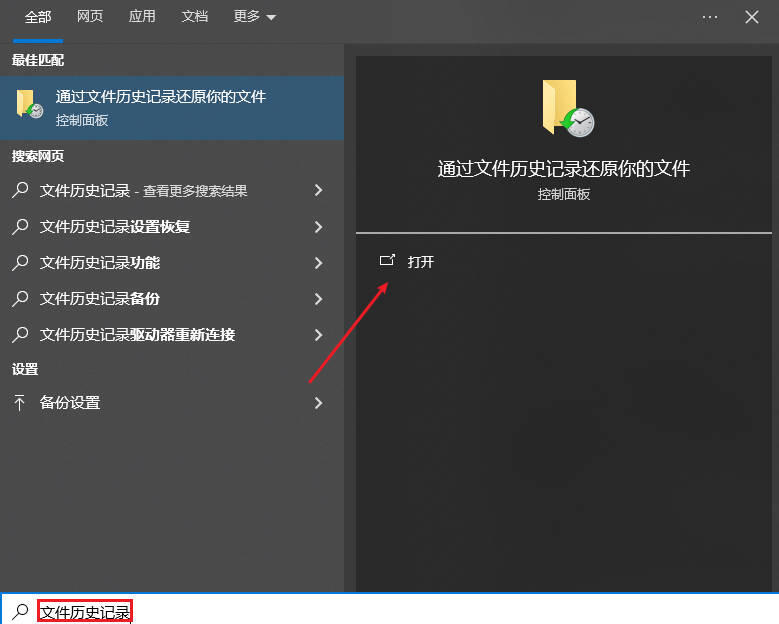Screen dimensions: 779x624
Task: Click the large File History icon in preview
Action: 568,108
